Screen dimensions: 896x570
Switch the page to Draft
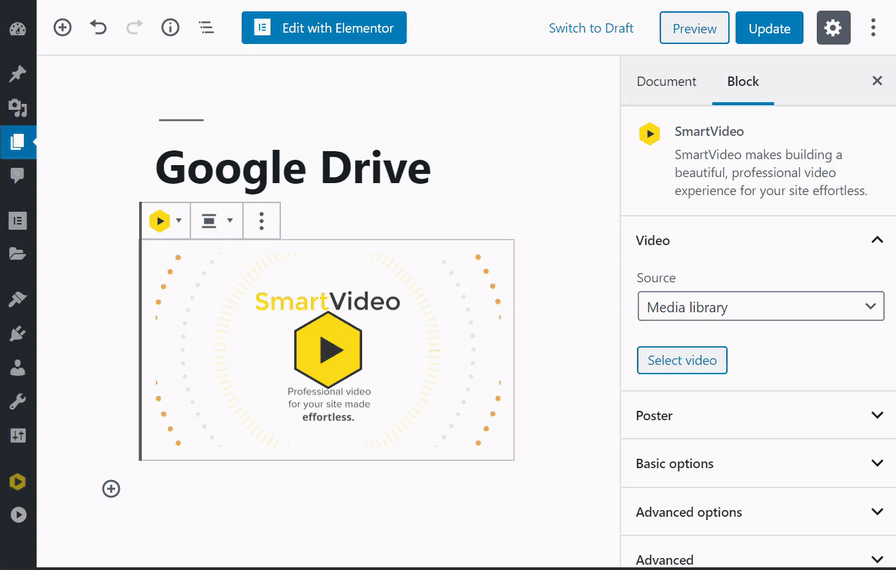[591, 28]
